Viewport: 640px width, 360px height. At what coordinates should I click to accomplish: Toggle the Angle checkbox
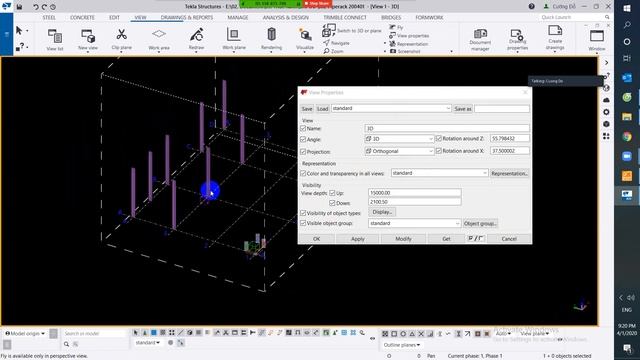point(303,139)
